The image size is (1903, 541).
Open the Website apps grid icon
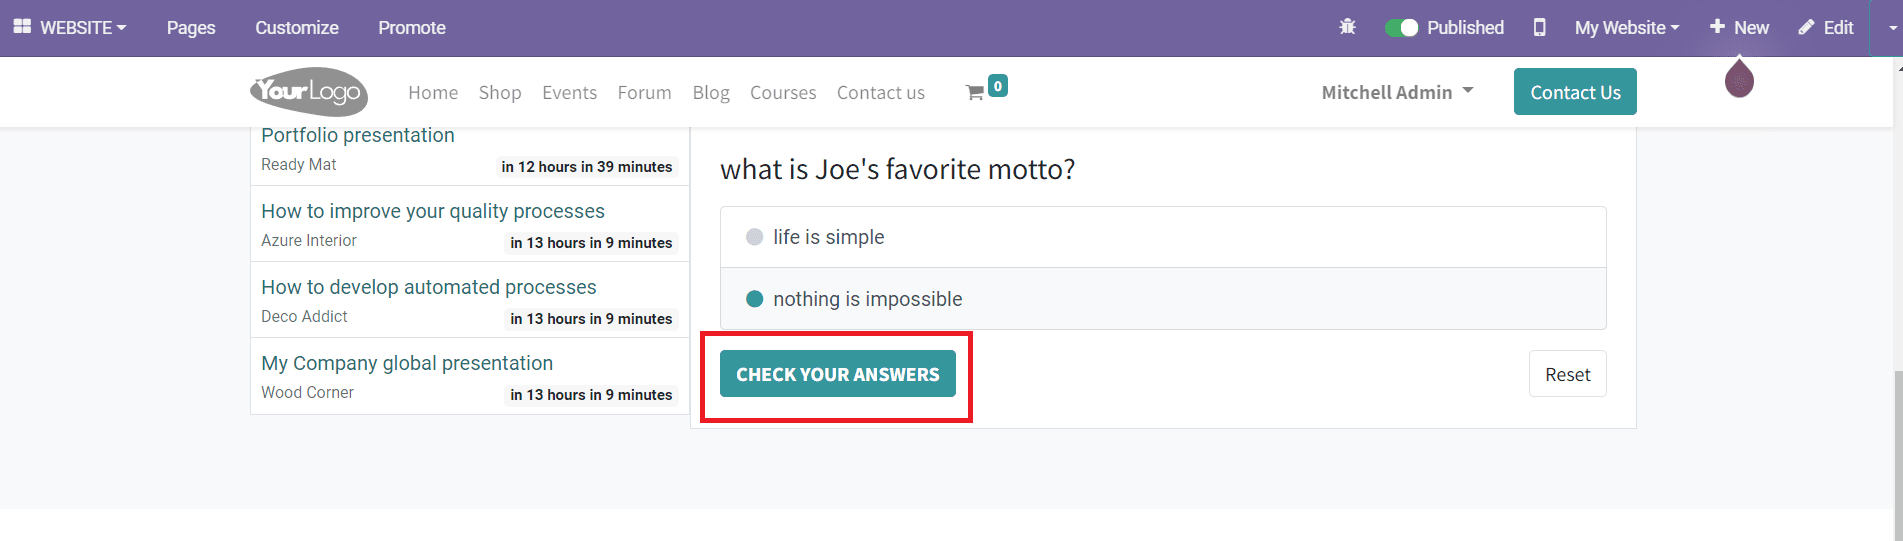[22, 27]
